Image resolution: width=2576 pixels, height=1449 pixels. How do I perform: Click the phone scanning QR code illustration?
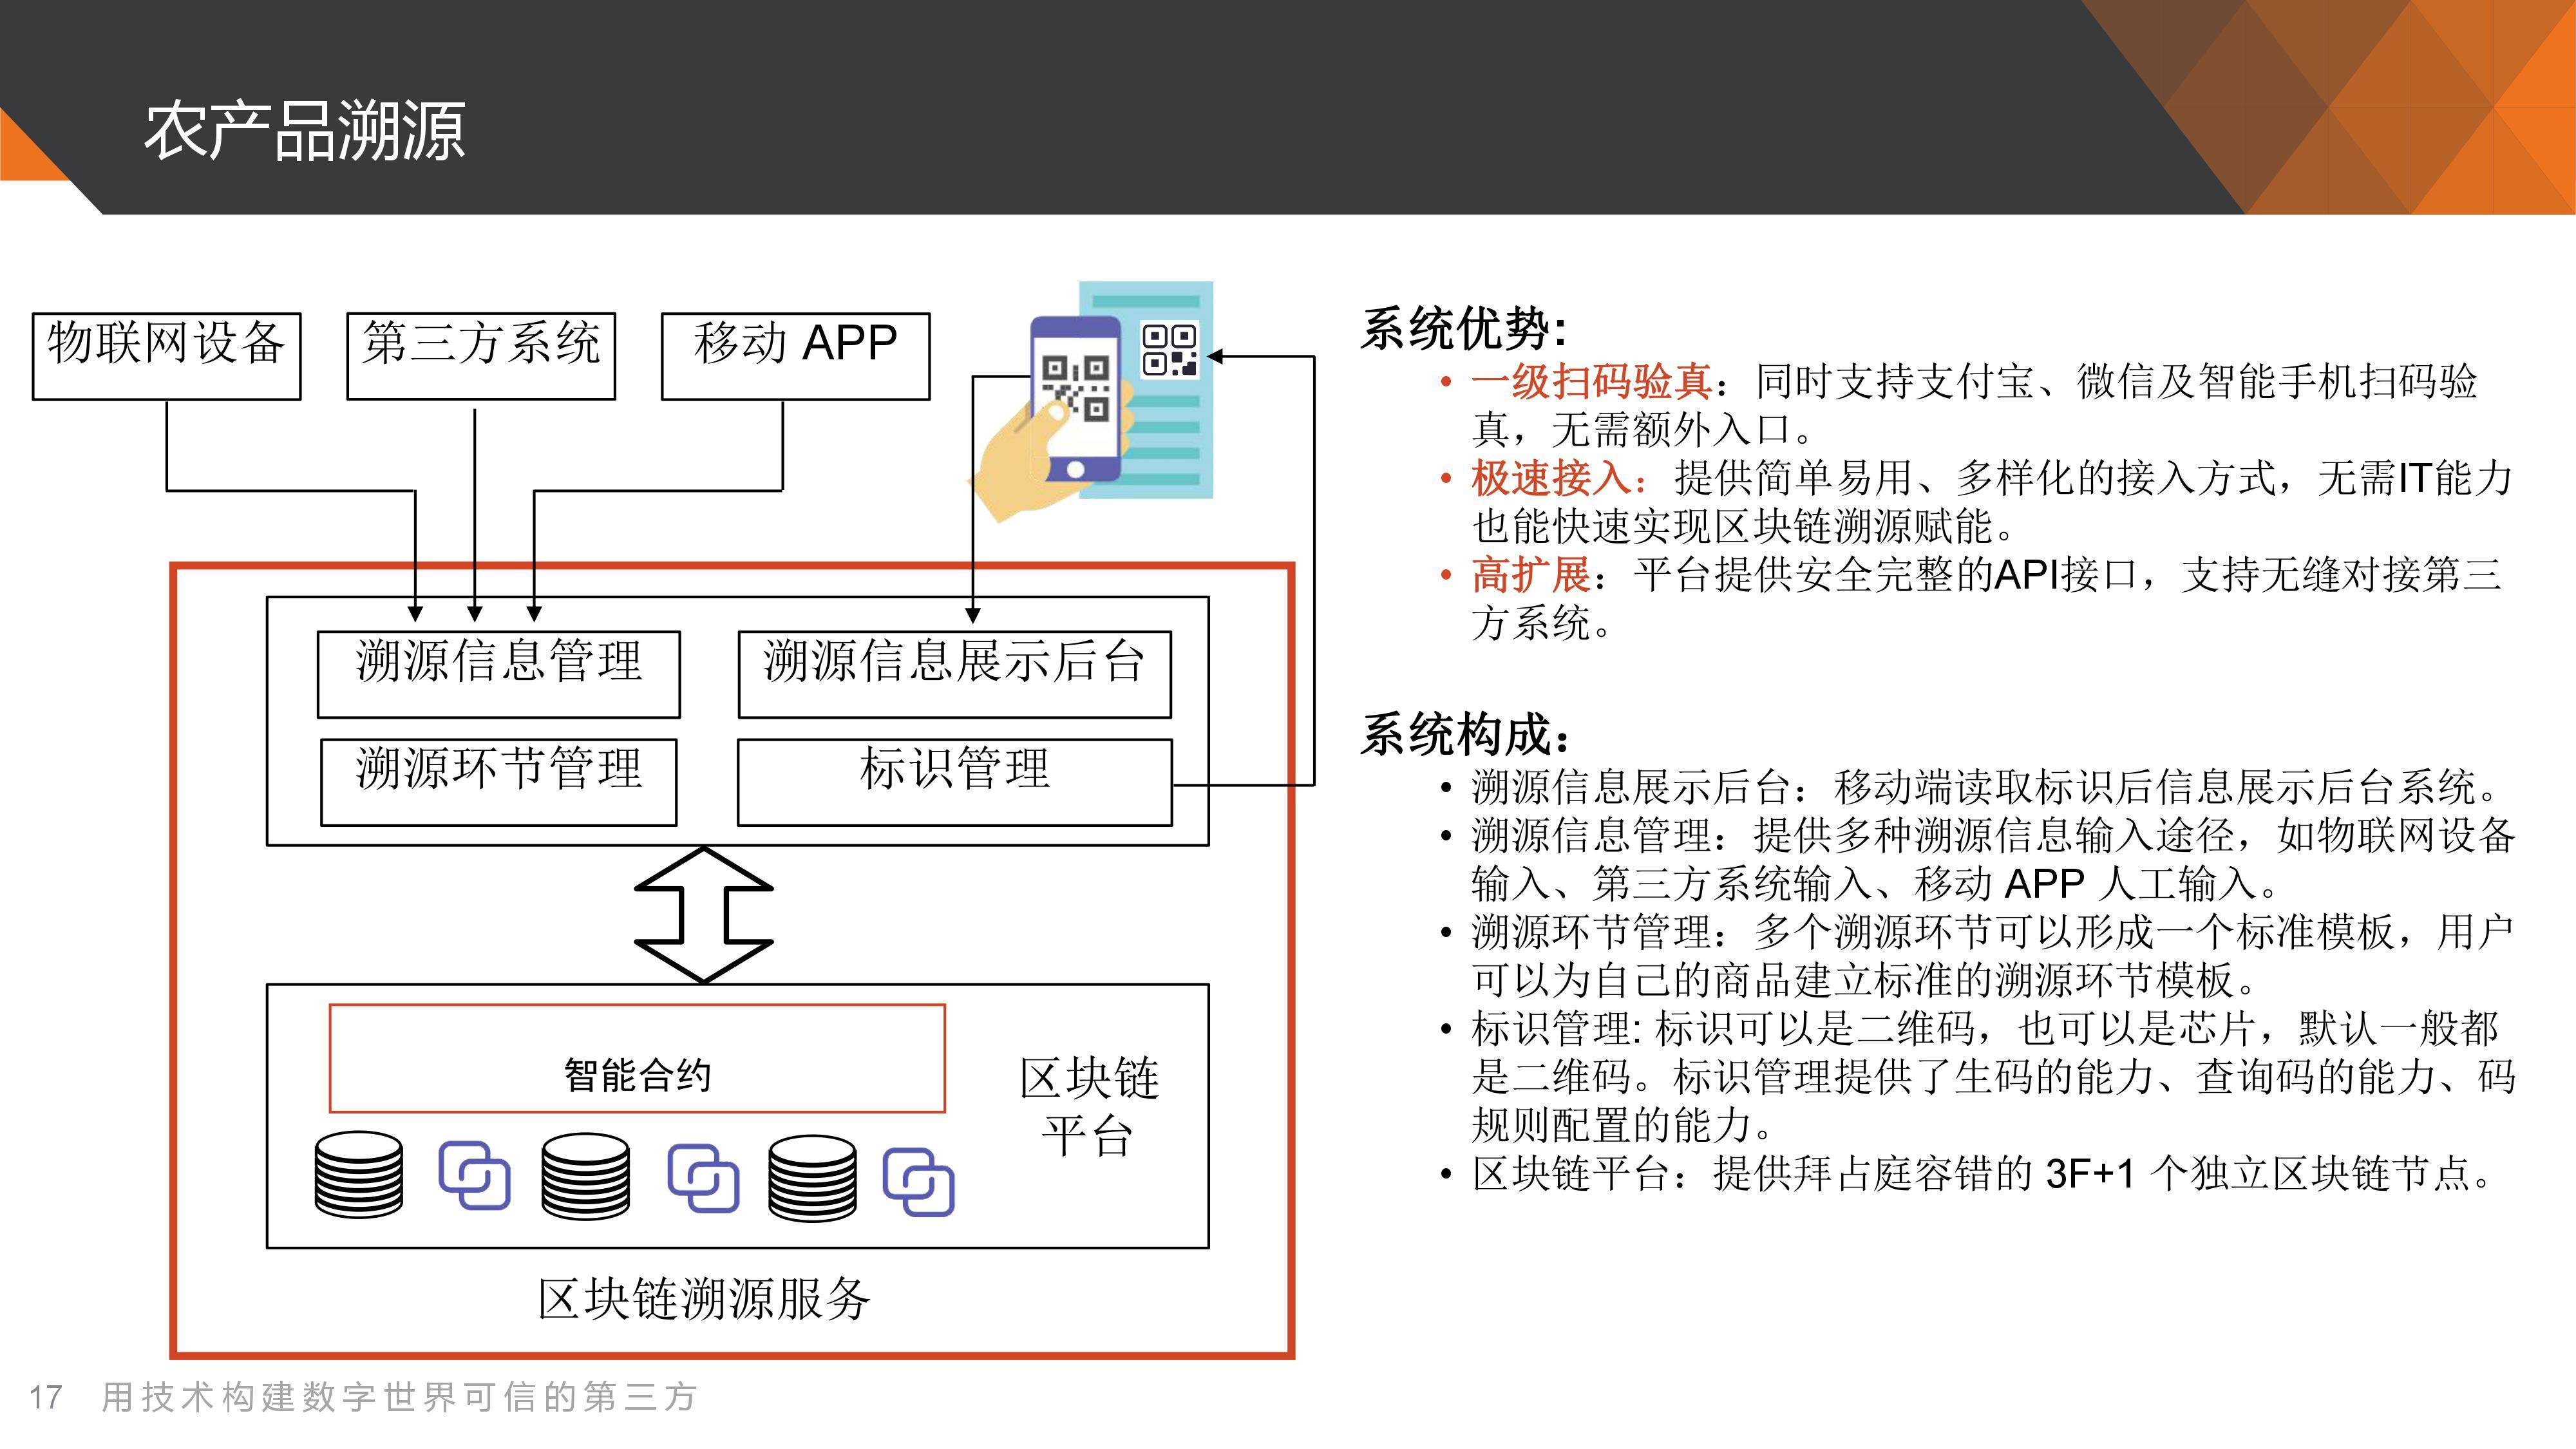click(1092, 402)
